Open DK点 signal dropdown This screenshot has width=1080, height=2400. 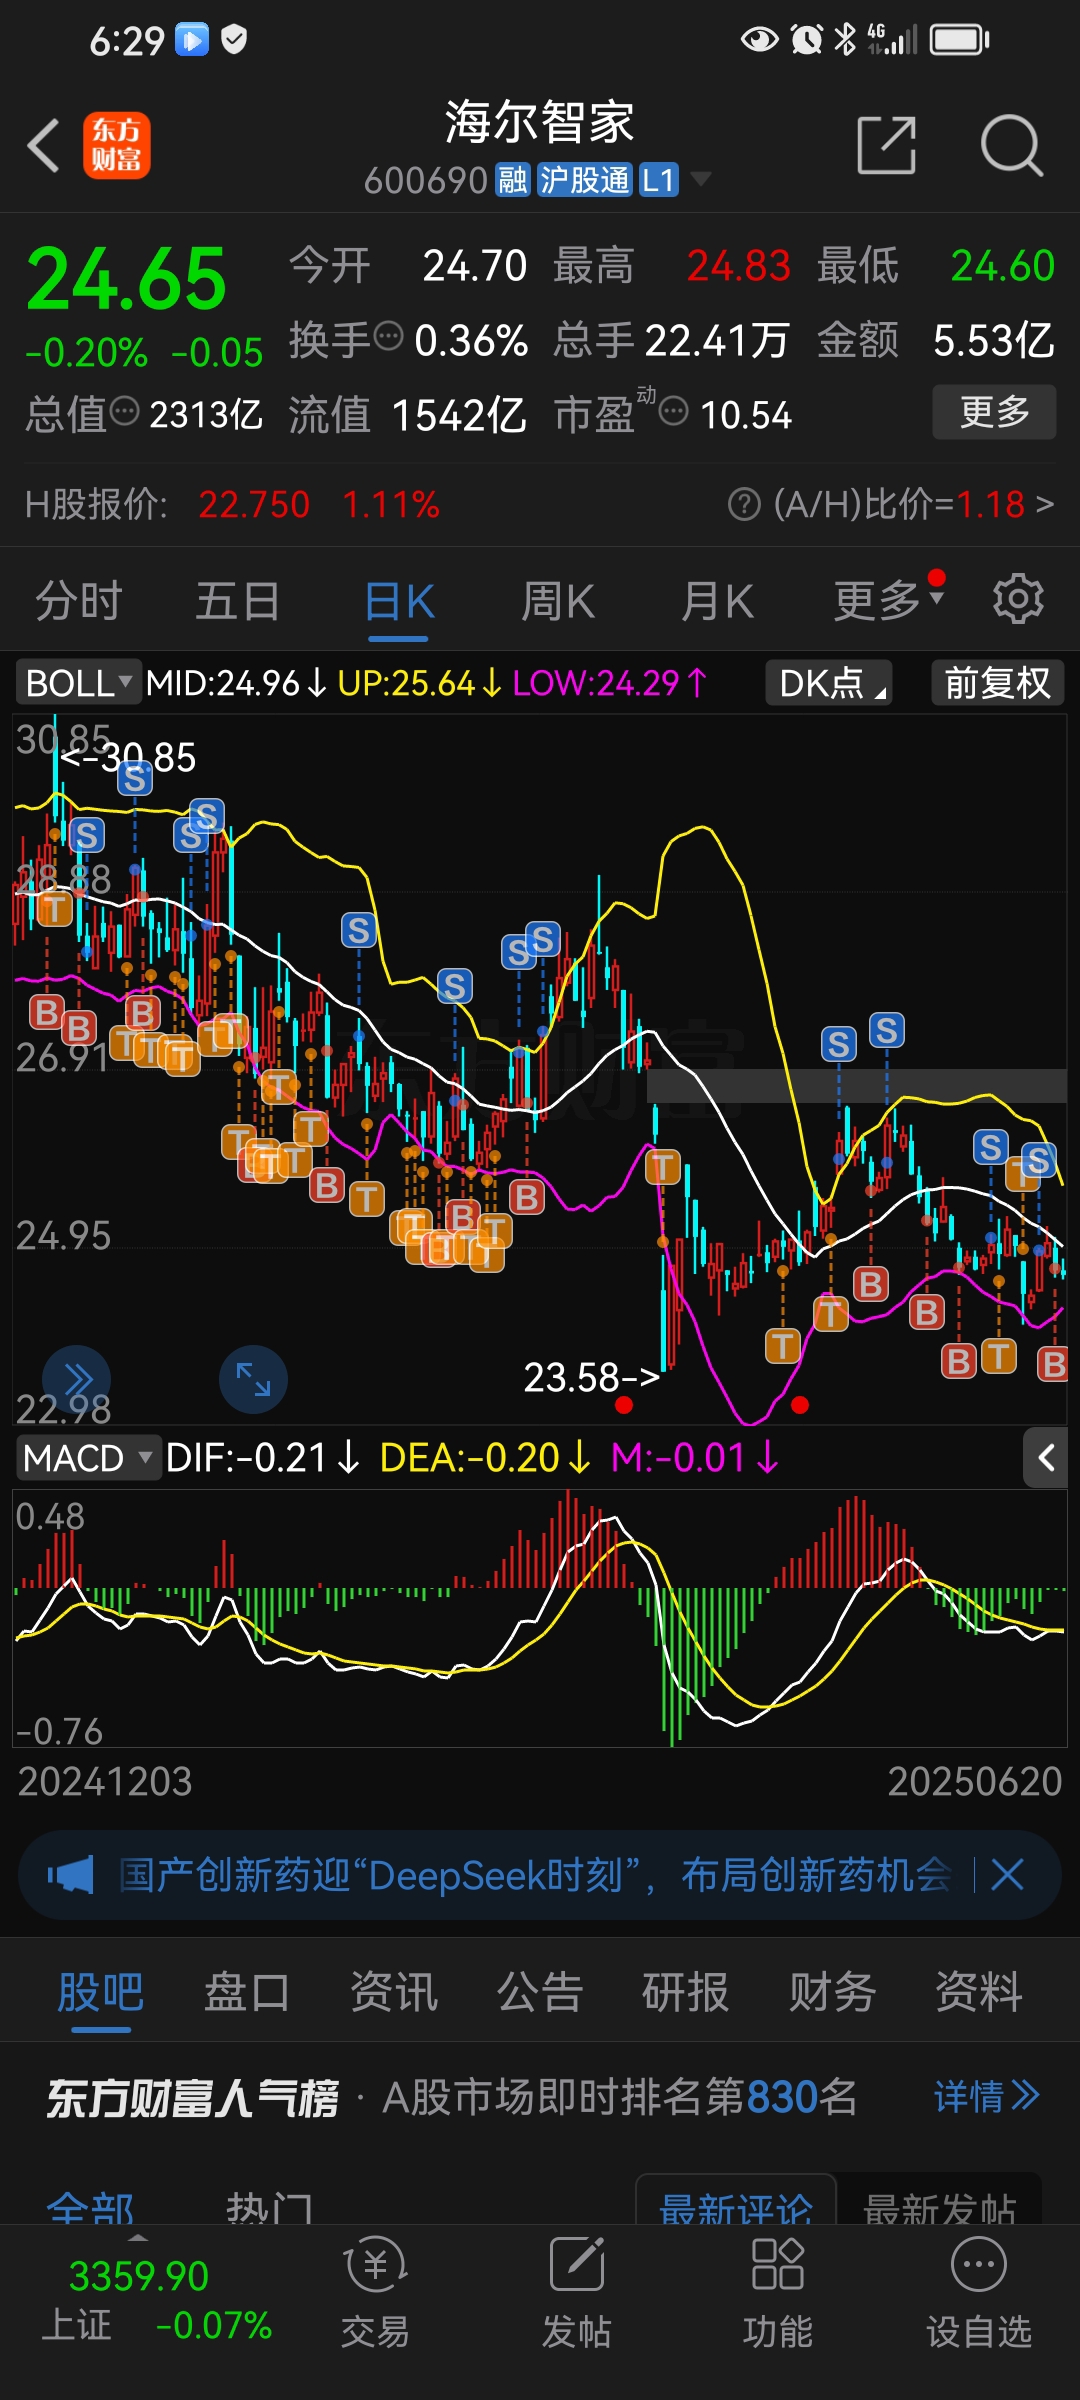tap(829, 683)
